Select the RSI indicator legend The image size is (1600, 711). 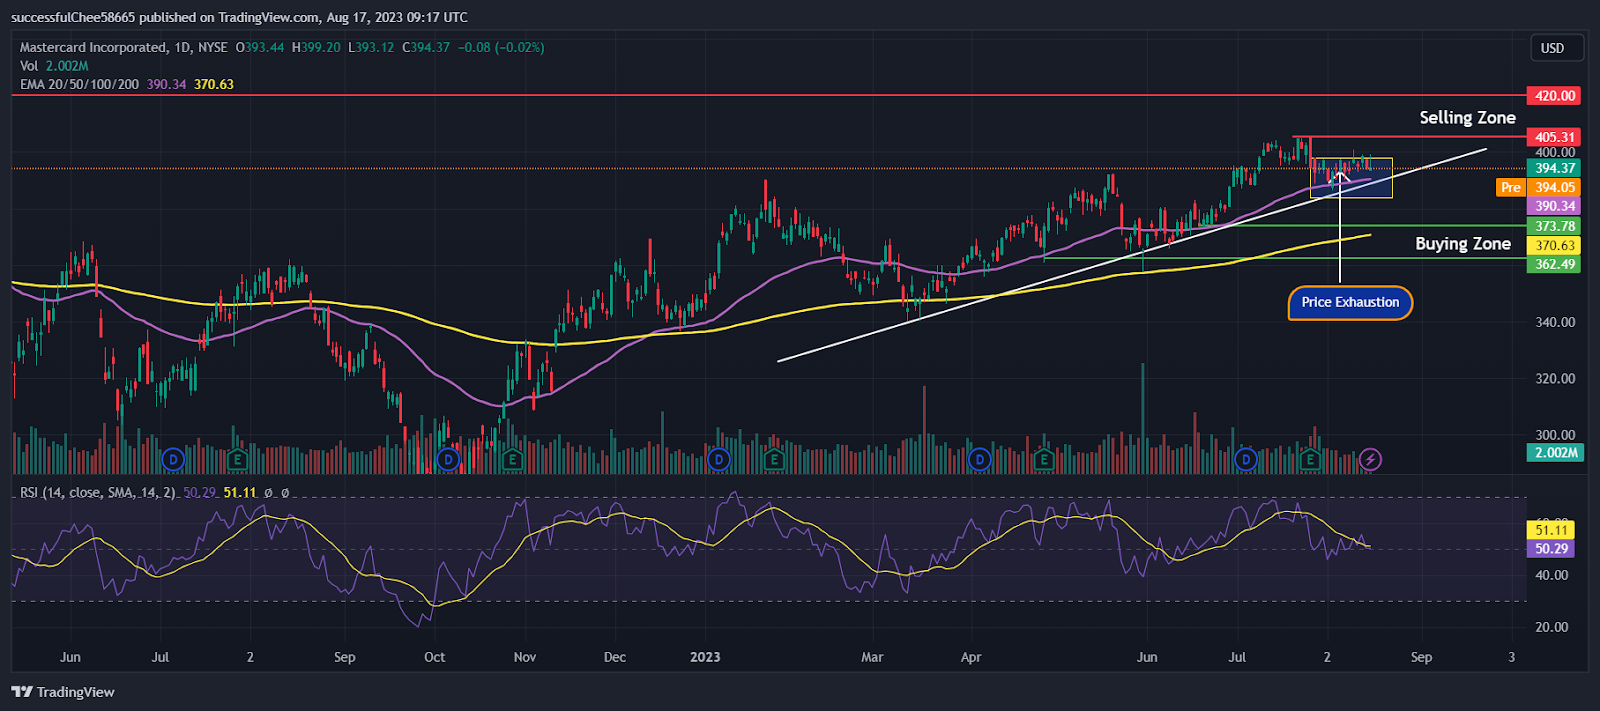(x=98, y=492)
